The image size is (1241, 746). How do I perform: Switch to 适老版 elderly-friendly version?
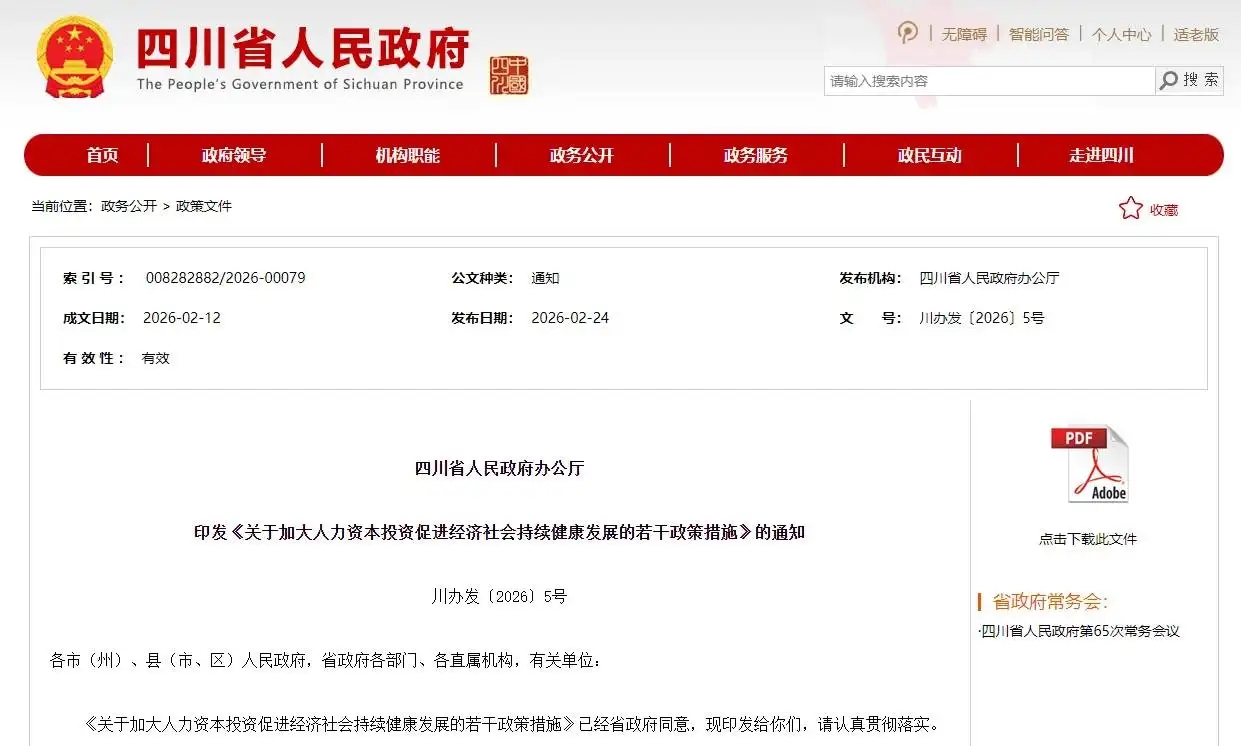(x=1196, y=34)
